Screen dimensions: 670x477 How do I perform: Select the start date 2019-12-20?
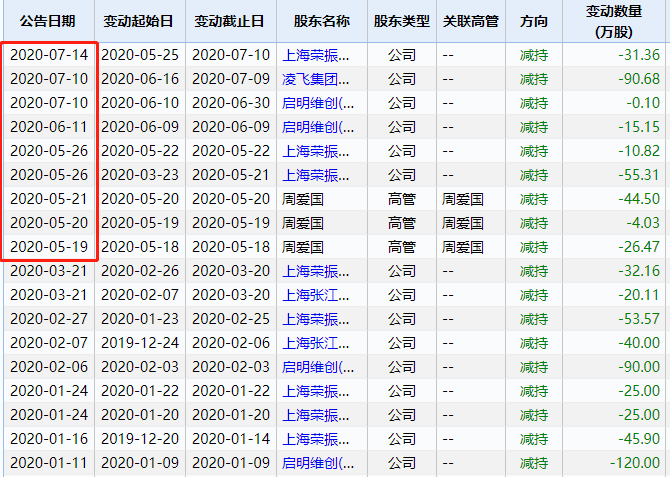coord(140,439)
